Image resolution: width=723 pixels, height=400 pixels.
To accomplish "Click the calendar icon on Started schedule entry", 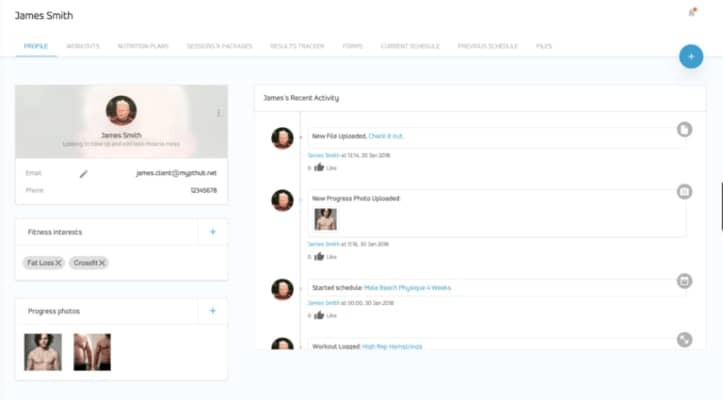I will (684, 281).
